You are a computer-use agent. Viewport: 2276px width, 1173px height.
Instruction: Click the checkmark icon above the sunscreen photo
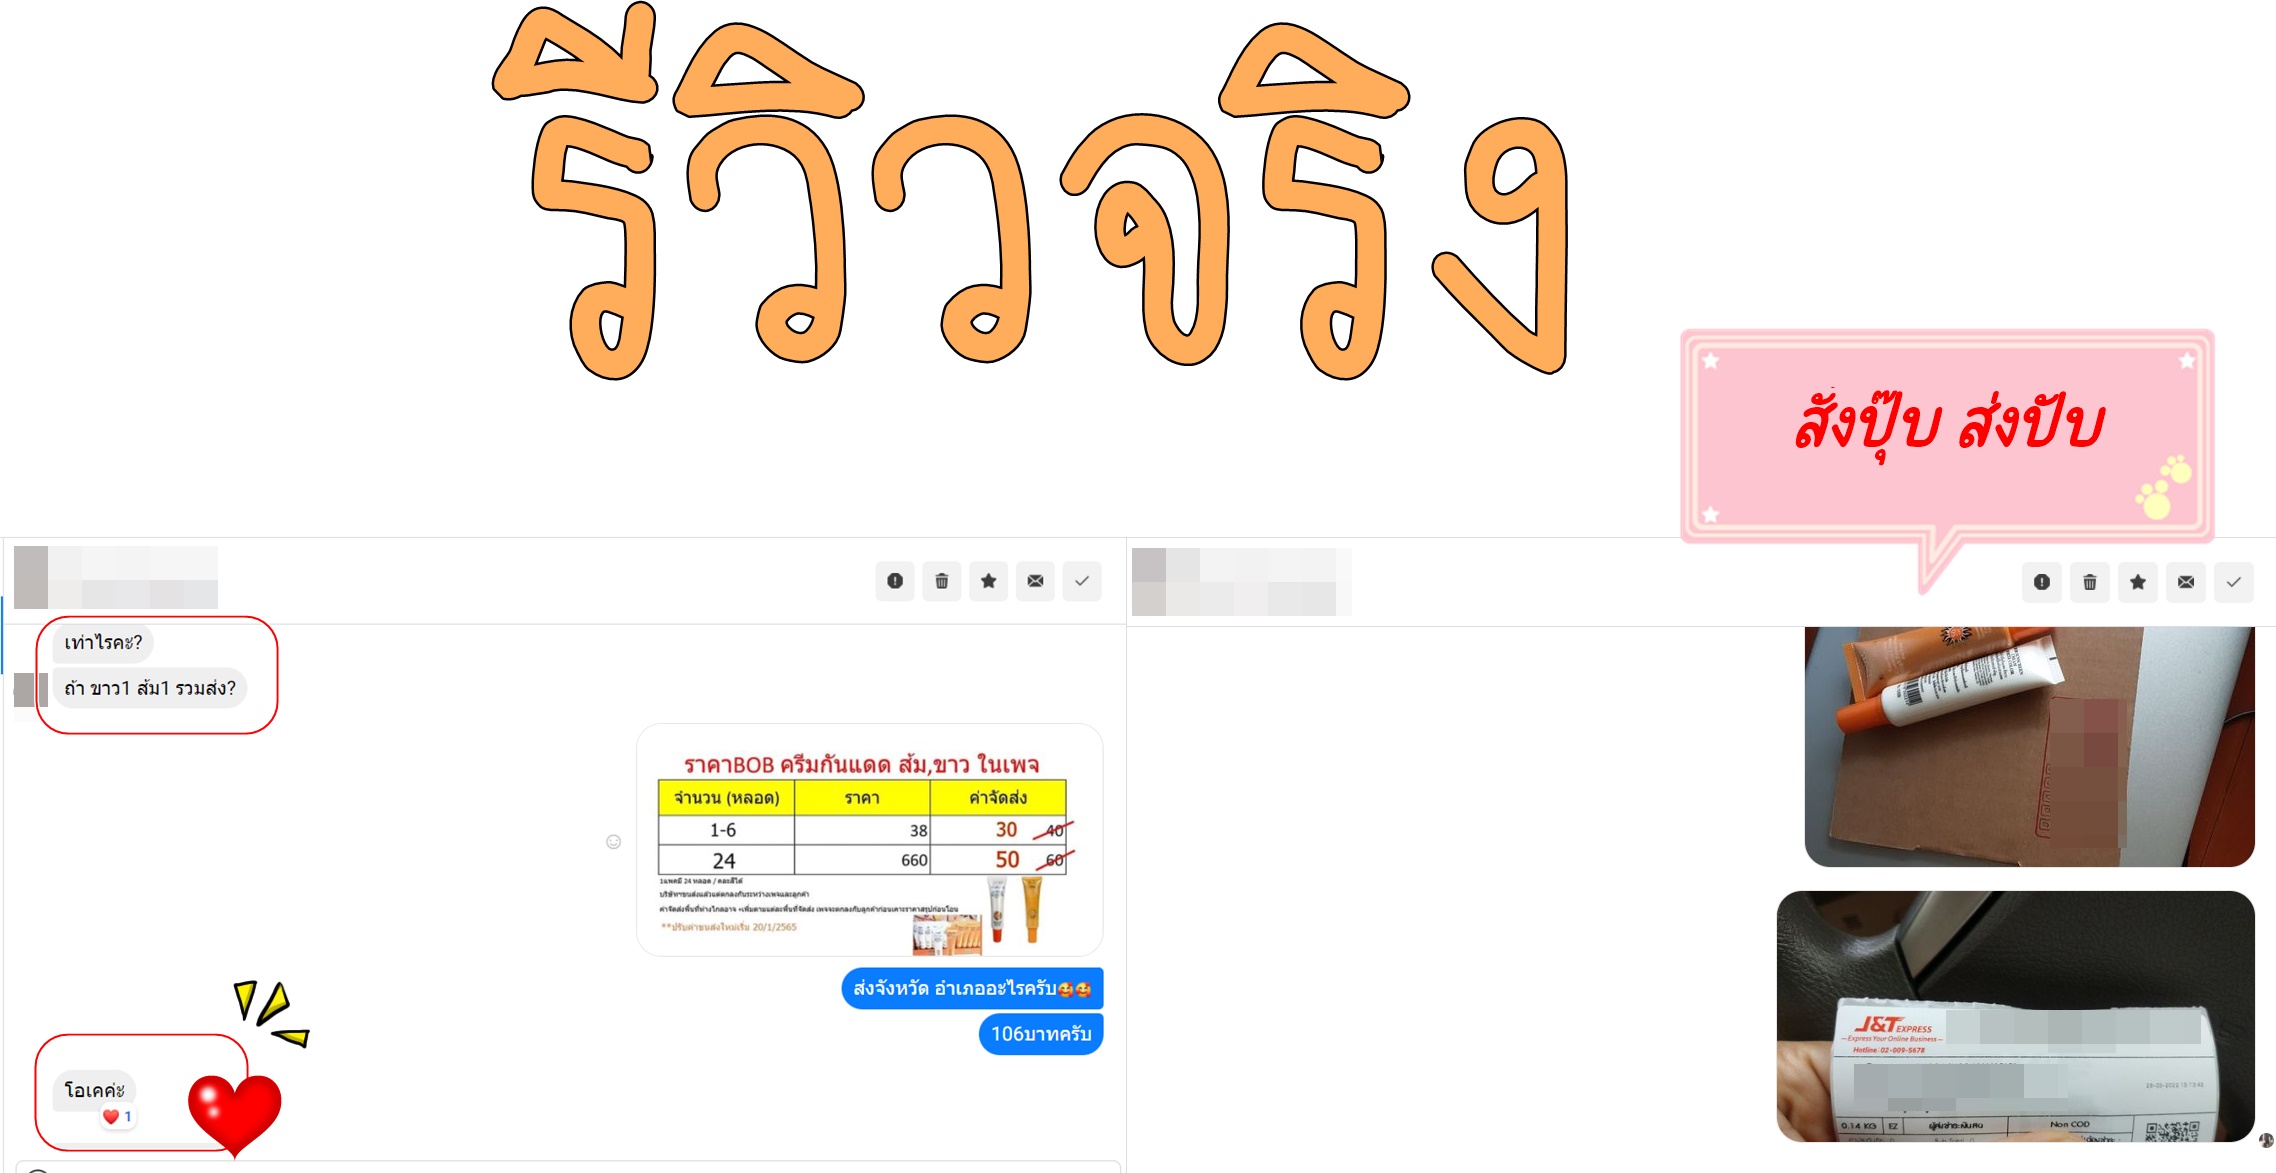(x=2234, y=582)
